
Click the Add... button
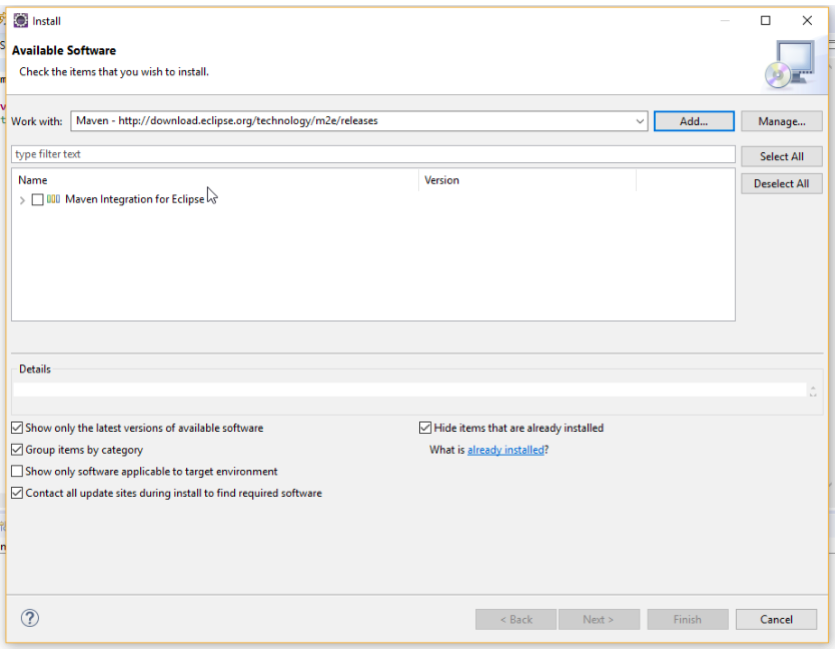pyautogui.click(x=694, y=121)
